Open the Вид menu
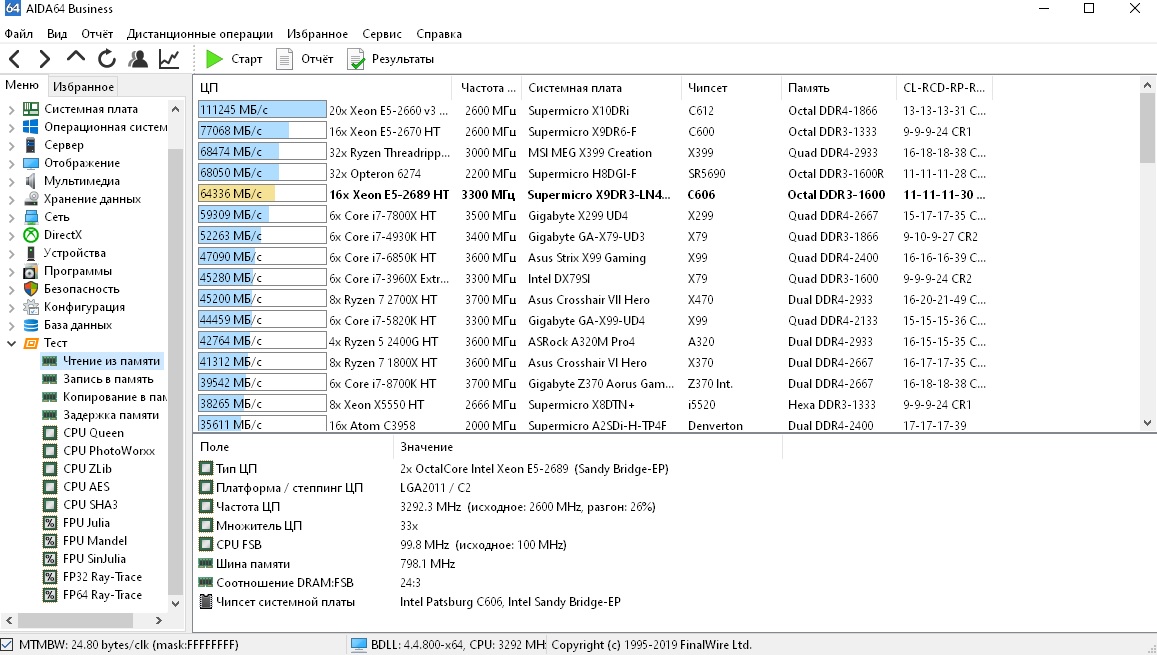This screenshot has height=655, width=1157. (57, 34)
